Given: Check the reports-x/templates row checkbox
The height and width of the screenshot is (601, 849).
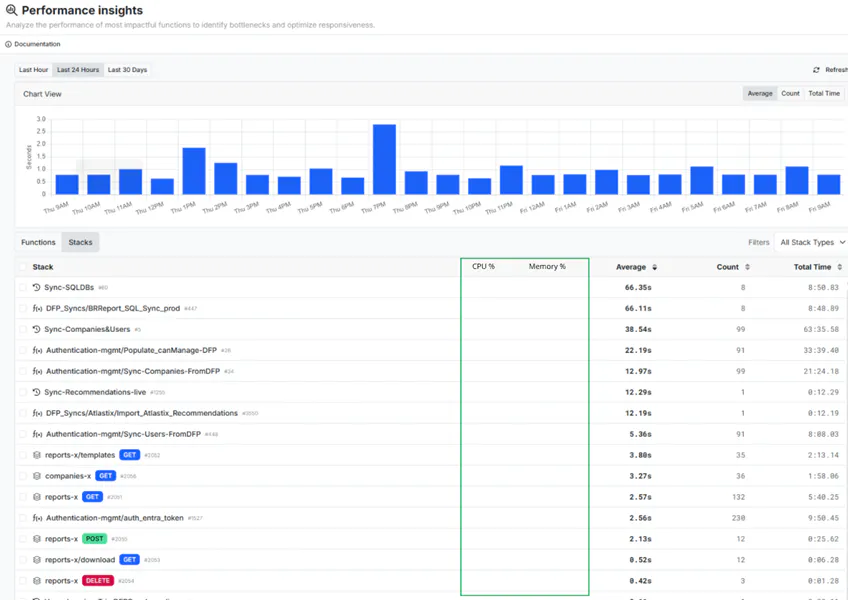Looking at the screenshot, I should 23,455.
